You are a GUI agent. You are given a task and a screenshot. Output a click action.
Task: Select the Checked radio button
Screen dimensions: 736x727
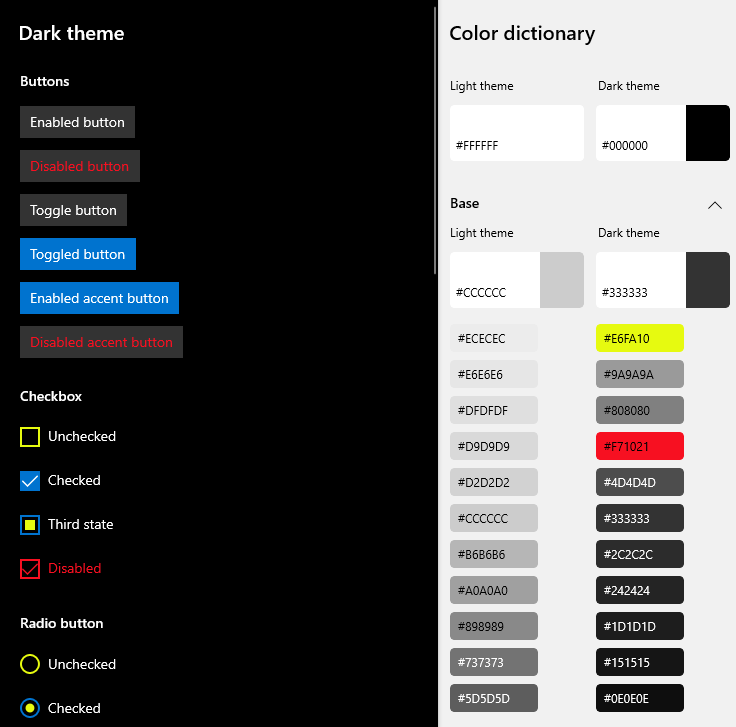coord(30,709)
